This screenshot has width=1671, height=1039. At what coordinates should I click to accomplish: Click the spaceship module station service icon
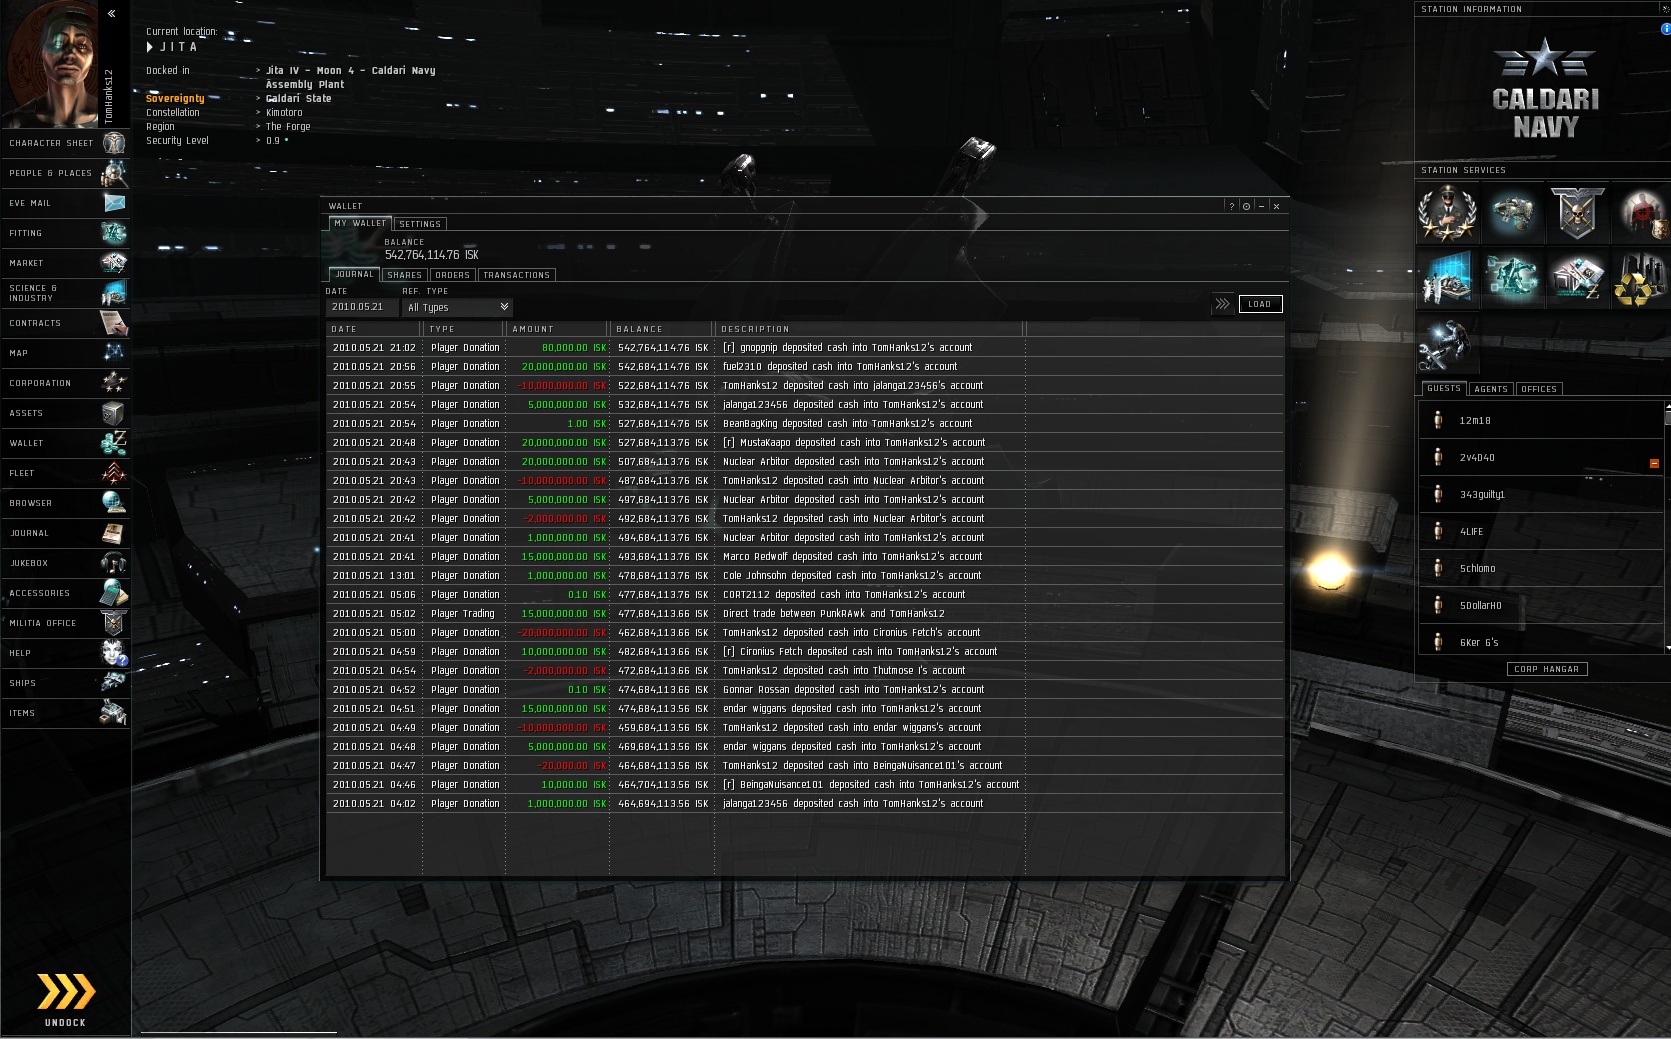[1512, 214]
